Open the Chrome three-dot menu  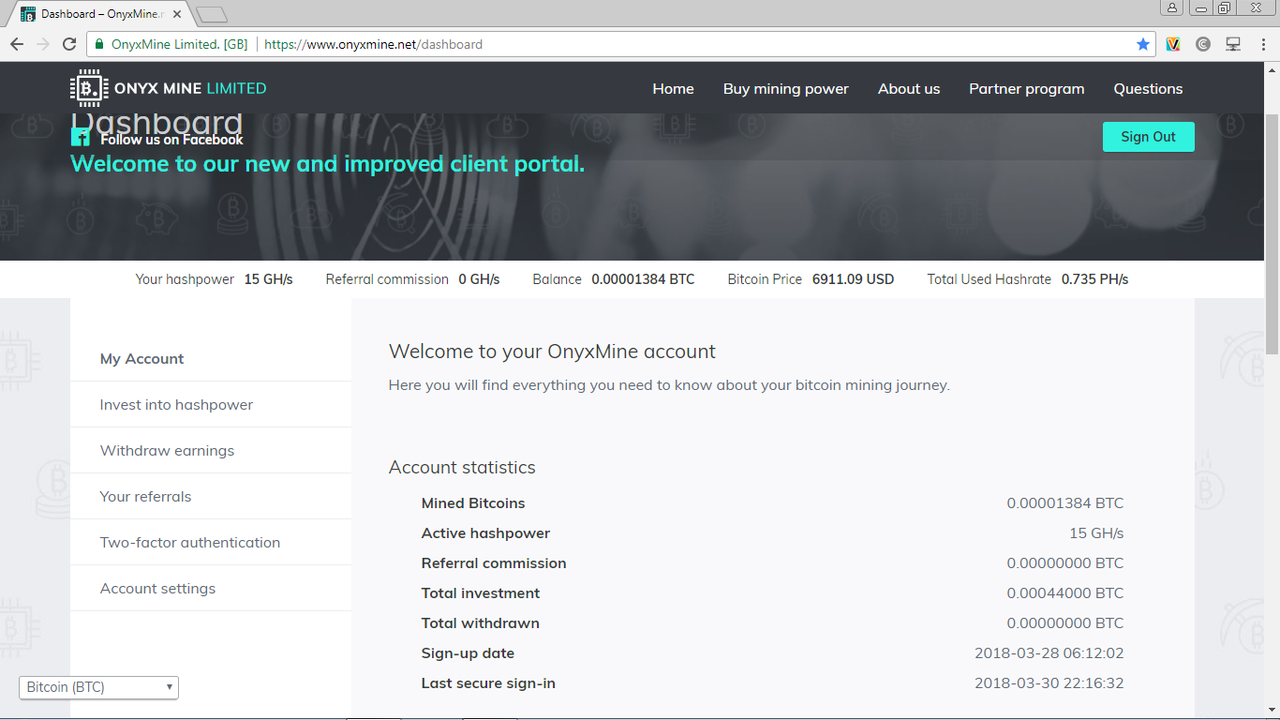1262,44
